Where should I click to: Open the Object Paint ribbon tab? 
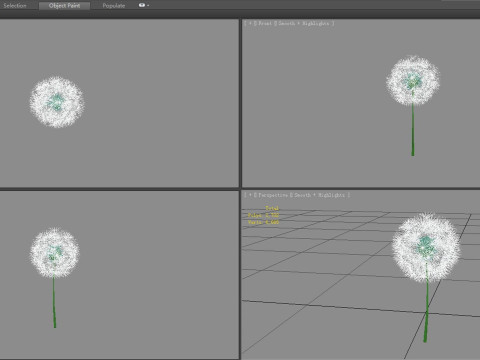tap(64, 6)
